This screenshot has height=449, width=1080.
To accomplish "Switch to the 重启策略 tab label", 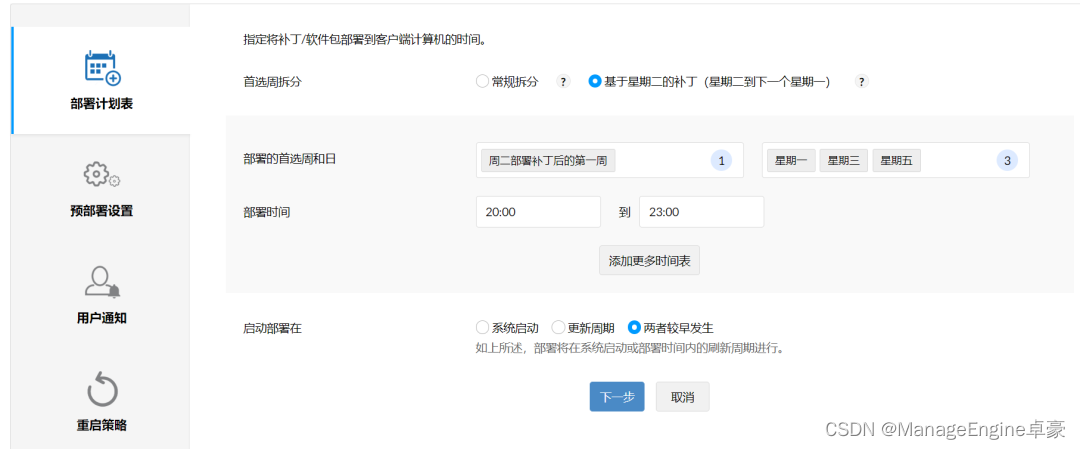I will tap(102, 425).
